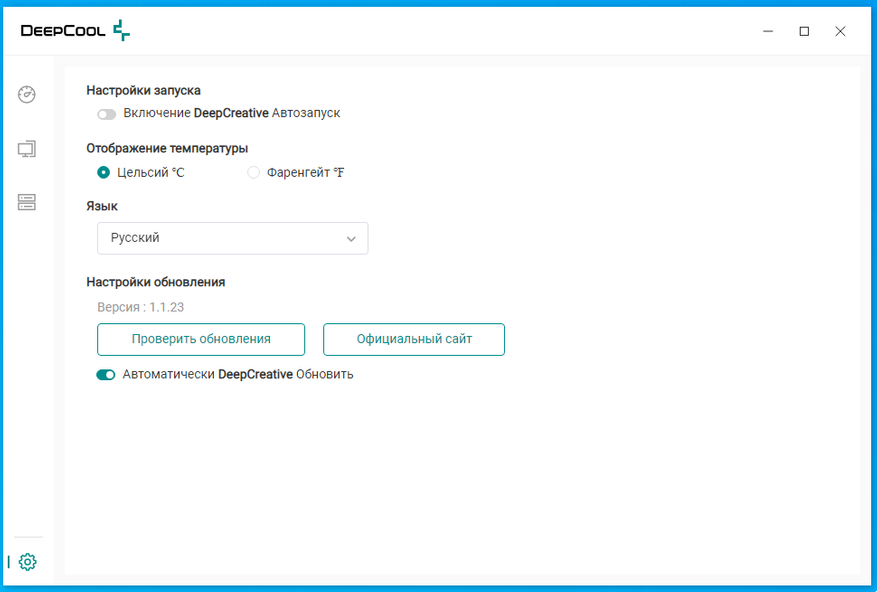
Task: Close the DeepCool window
Action: (x=840, y=31)
